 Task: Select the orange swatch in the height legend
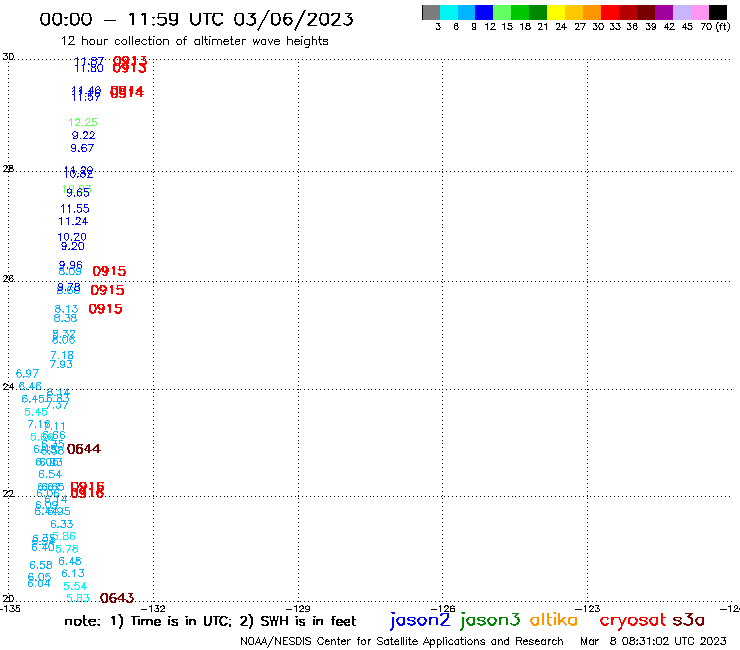pyautogui.click(x=592, y=12)
